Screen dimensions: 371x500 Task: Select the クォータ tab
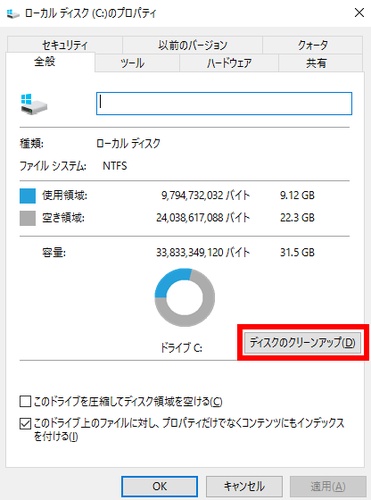click(313, 45)
